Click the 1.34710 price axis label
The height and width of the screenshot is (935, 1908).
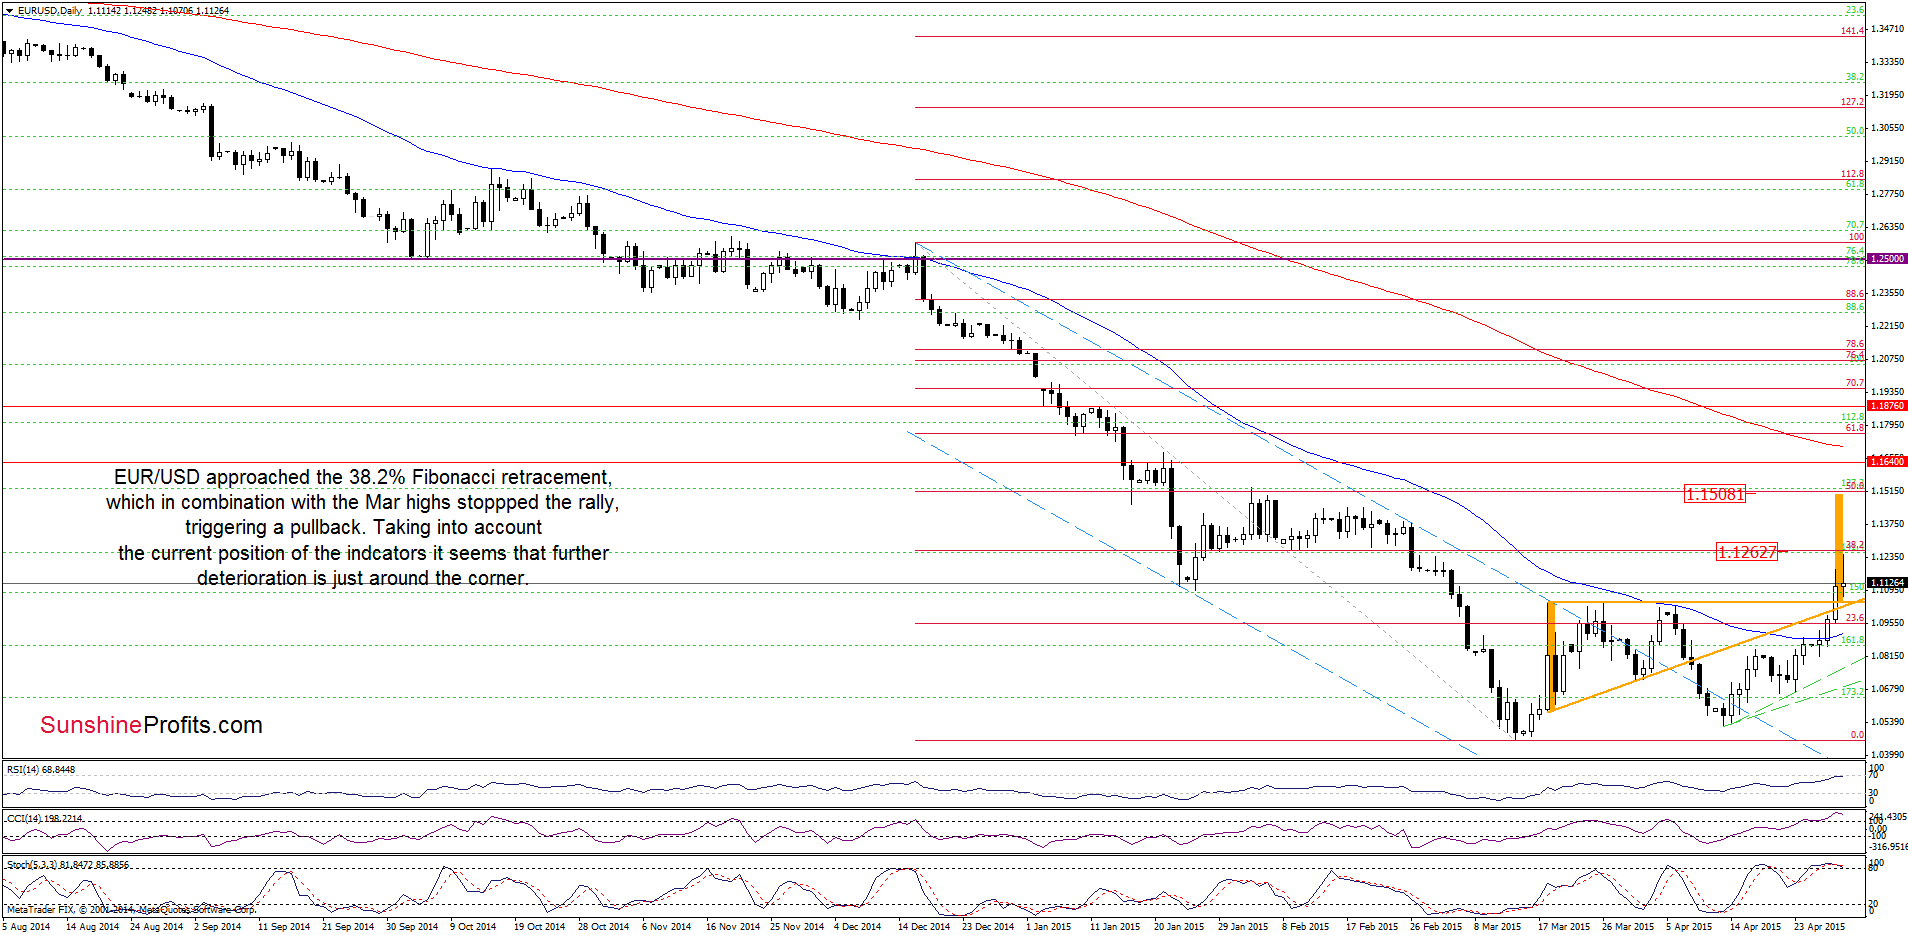tap(1888, 29)
